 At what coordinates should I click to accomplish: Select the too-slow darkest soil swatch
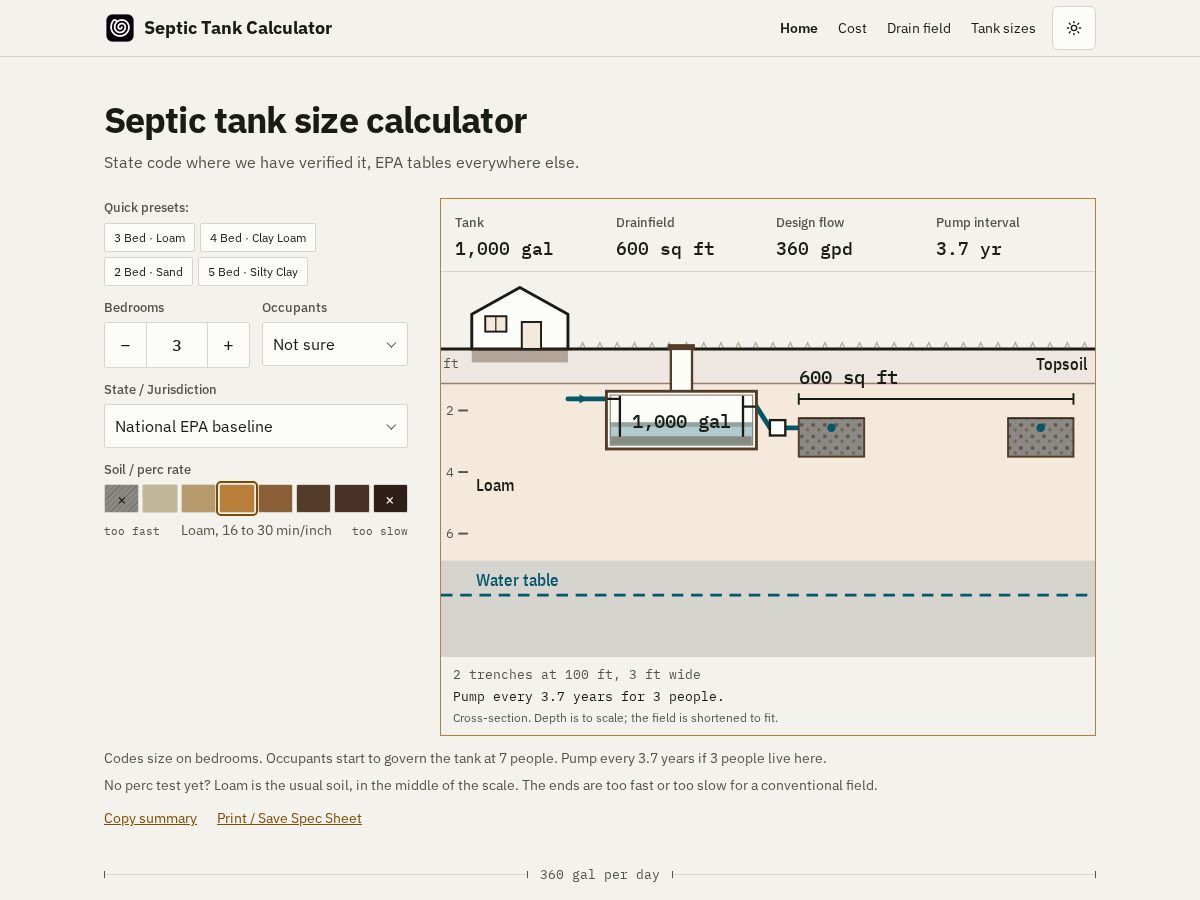390,499
